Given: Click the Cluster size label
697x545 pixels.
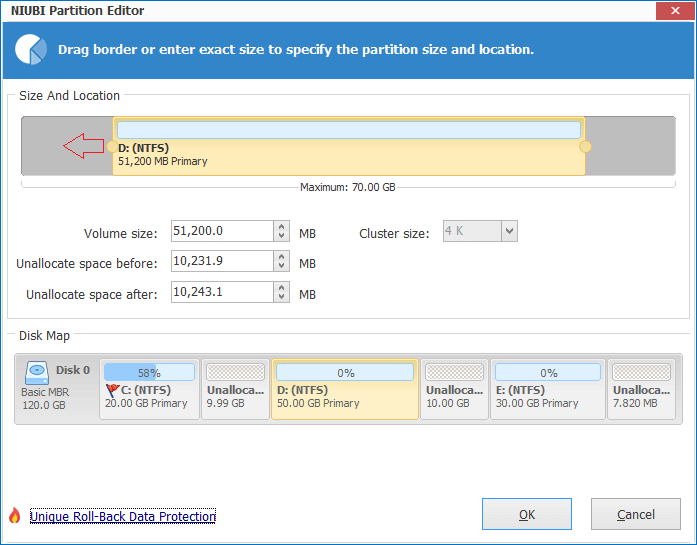Looking at the screenshot, I should click(394, 234).
